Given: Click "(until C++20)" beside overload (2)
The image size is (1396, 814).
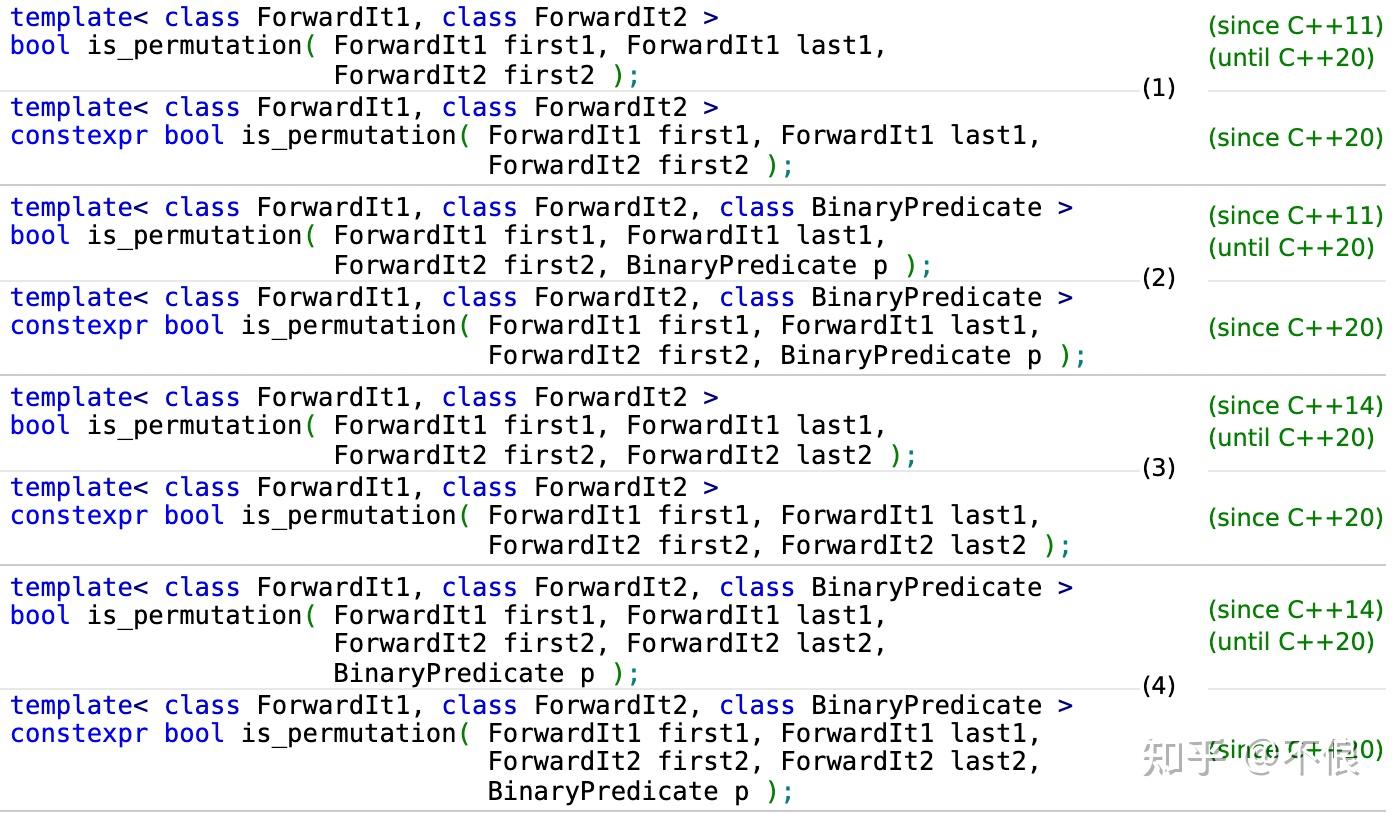Looking at the screenshot, I should click(1292, 248).
